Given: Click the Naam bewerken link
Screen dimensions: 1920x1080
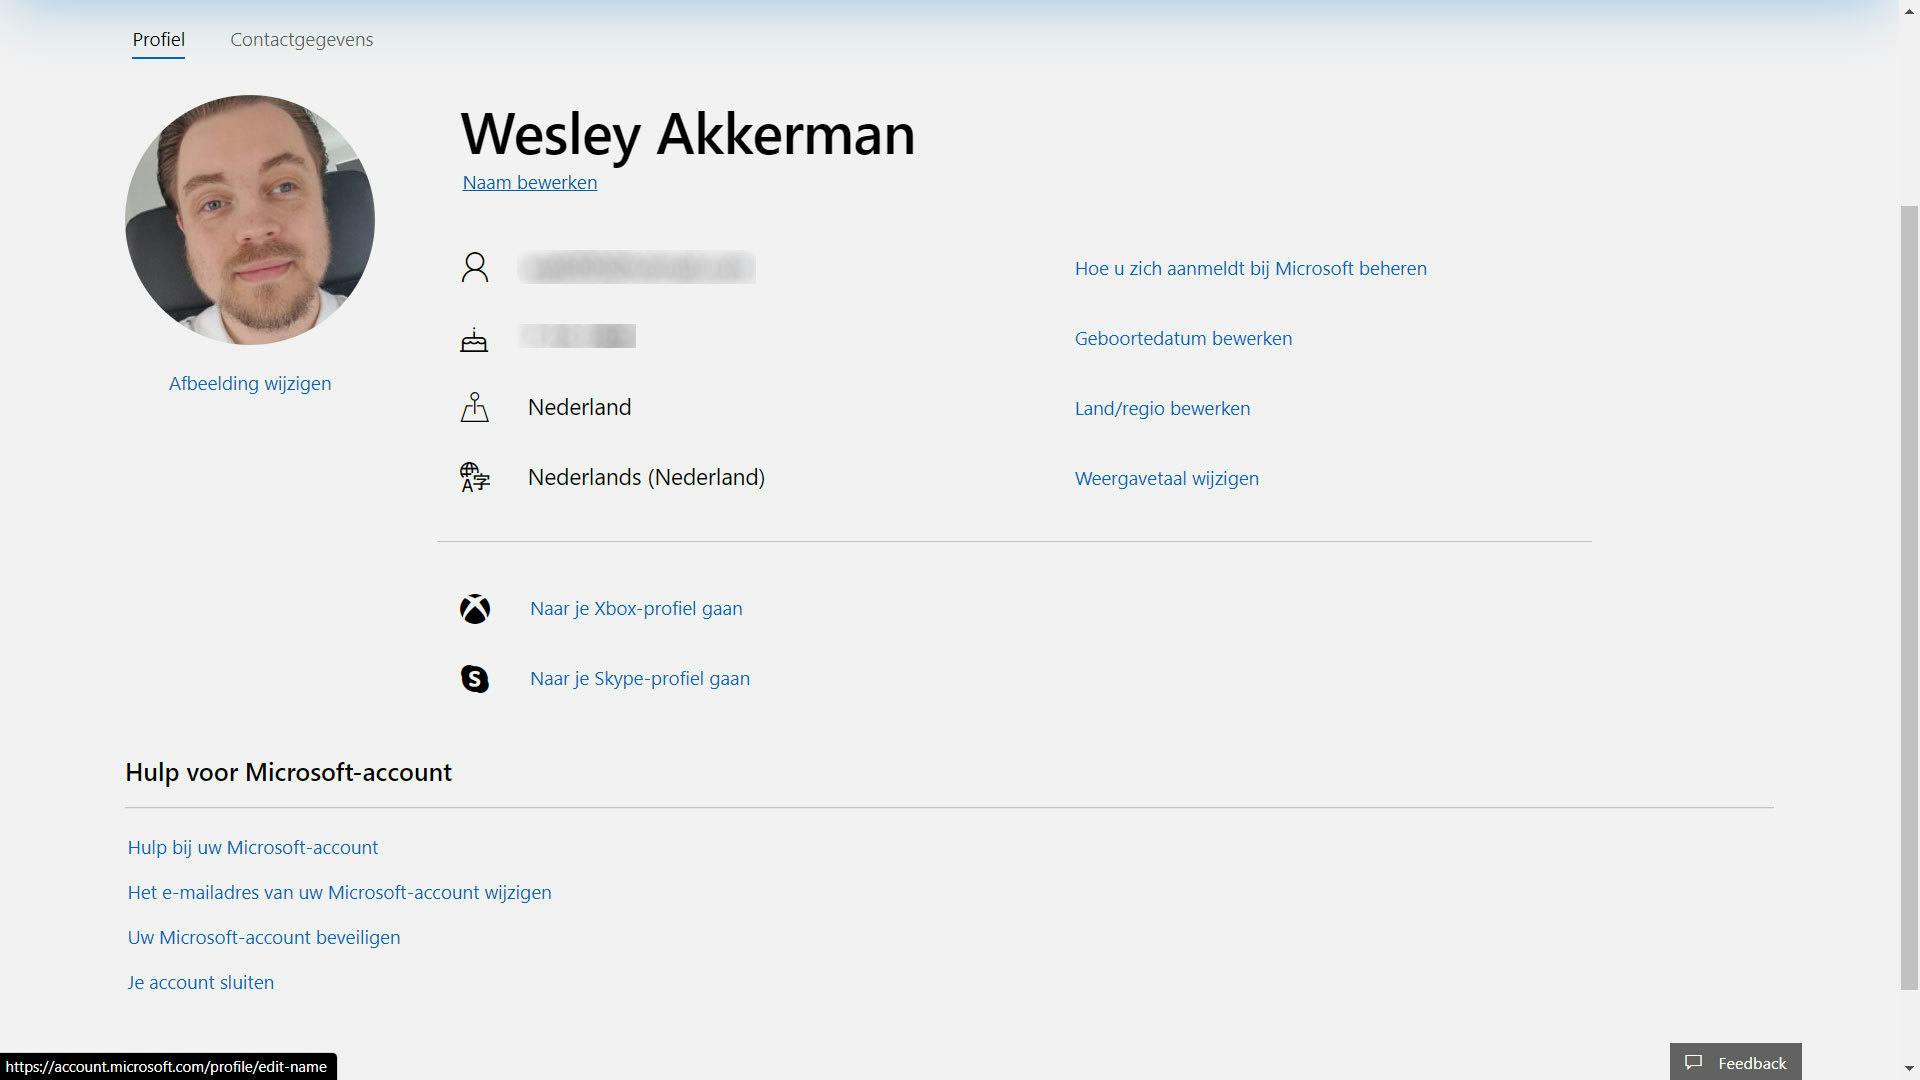Looking at the screenshot, I should pos(529,183).
